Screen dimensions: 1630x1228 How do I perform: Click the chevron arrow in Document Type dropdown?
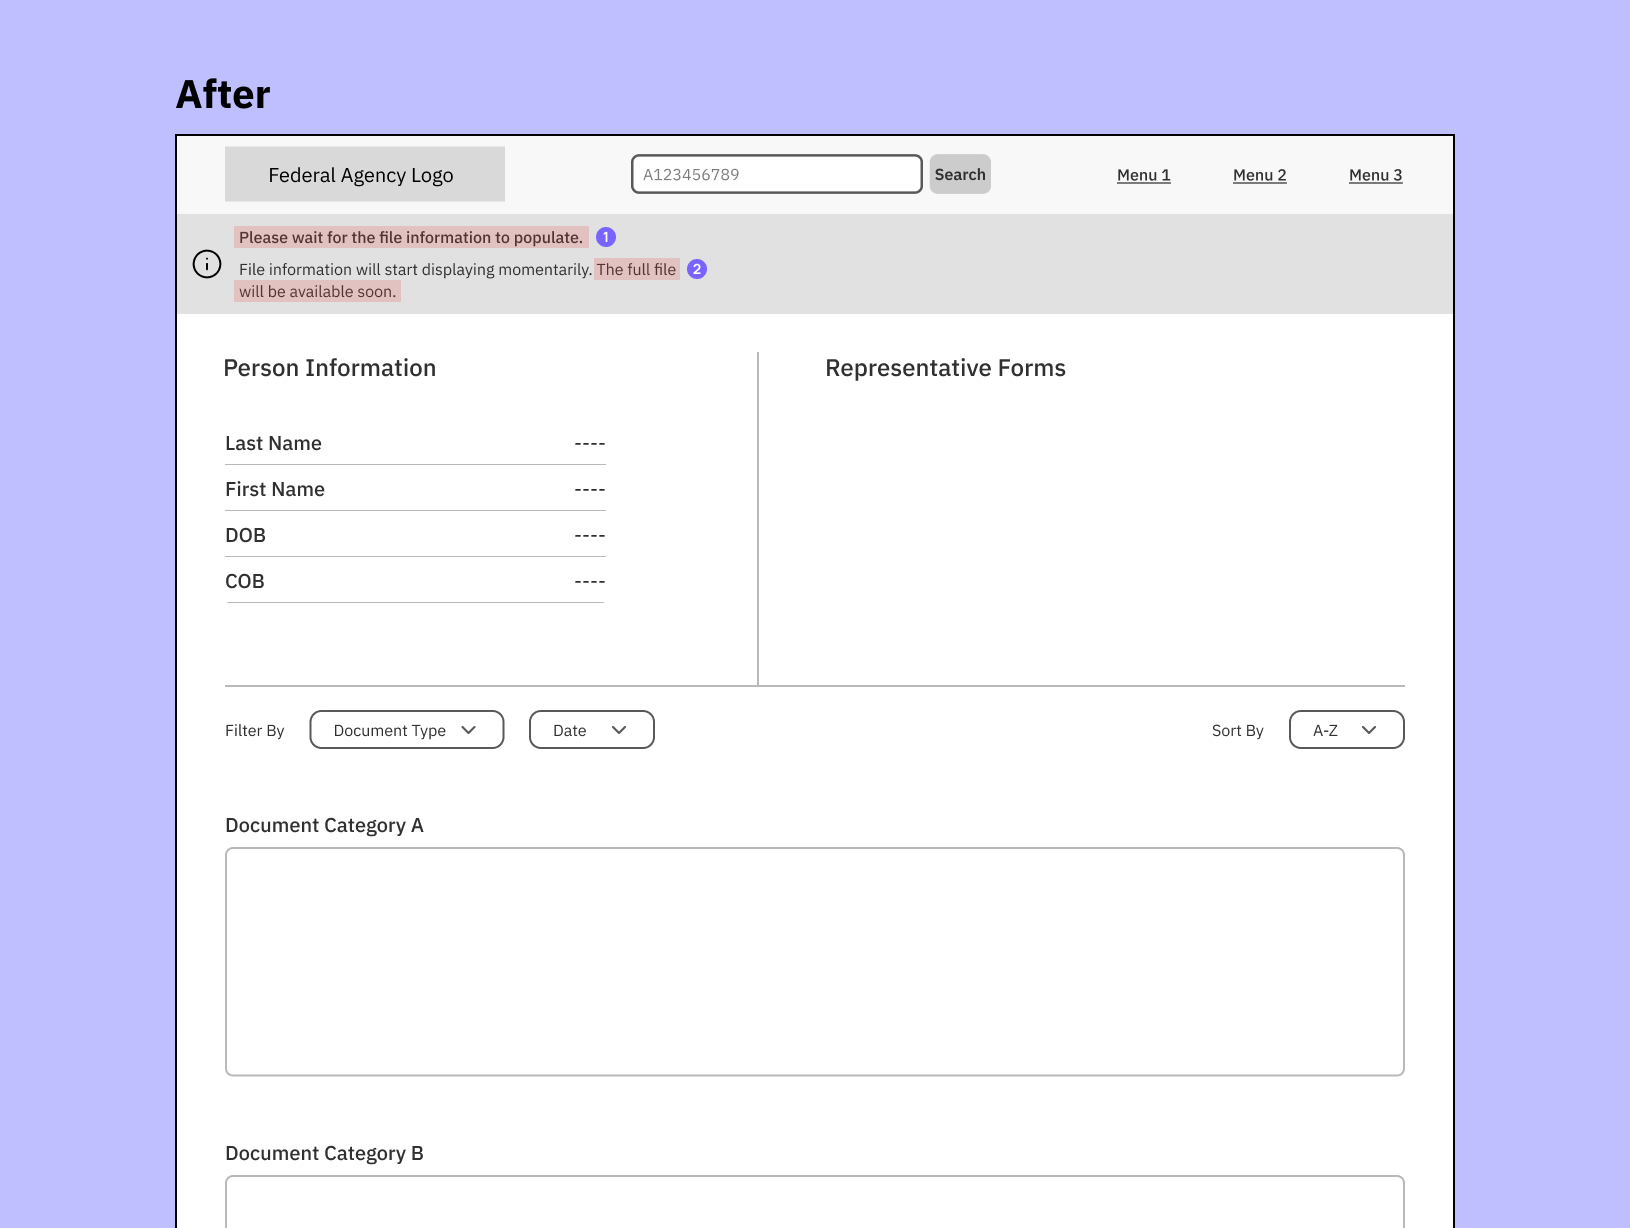(469, 730)
